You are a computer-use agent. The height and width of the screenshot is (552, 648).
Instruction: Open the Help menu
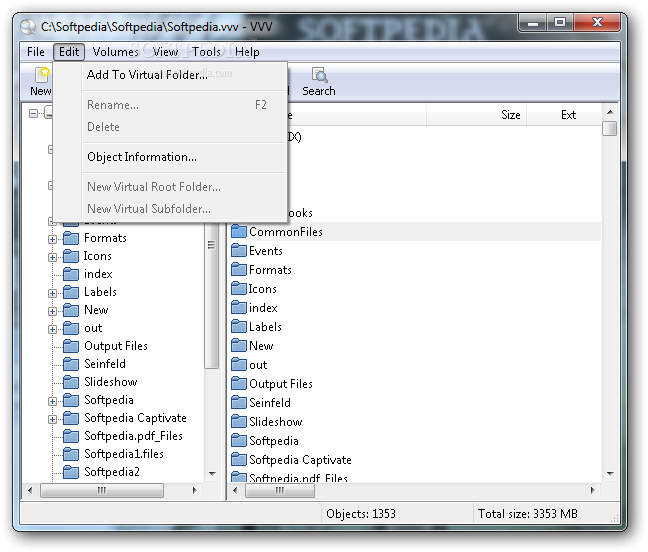click(247, 52)
